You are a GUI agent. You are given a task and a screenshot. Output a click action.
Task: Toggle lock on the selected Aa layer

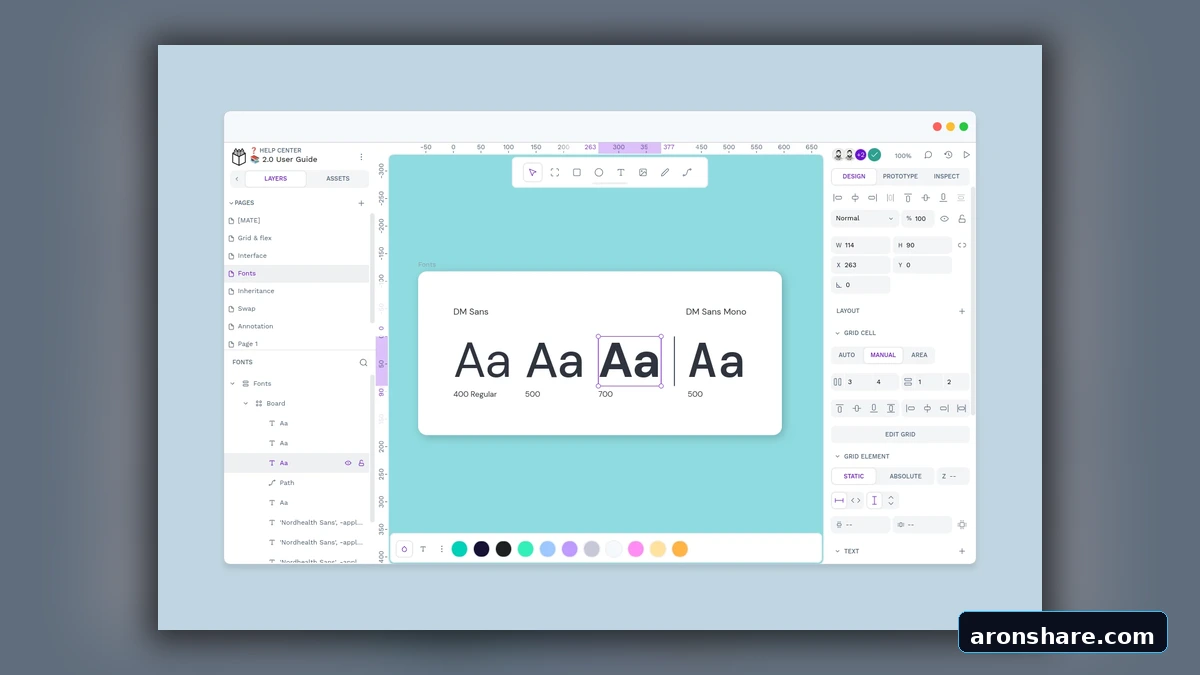click(361, 463)
